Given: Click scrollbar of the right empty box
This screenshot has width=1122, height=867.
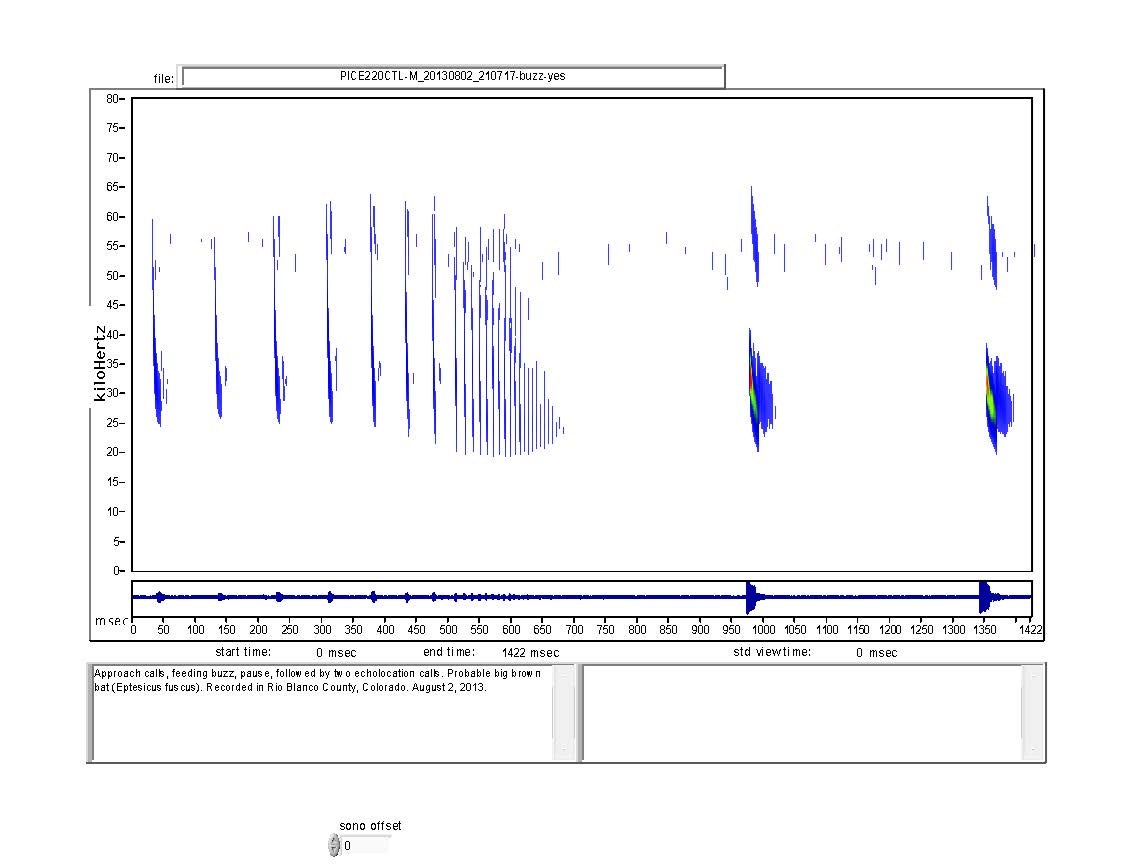Looking at the screenshot, I should click(x=1031, y=712).
